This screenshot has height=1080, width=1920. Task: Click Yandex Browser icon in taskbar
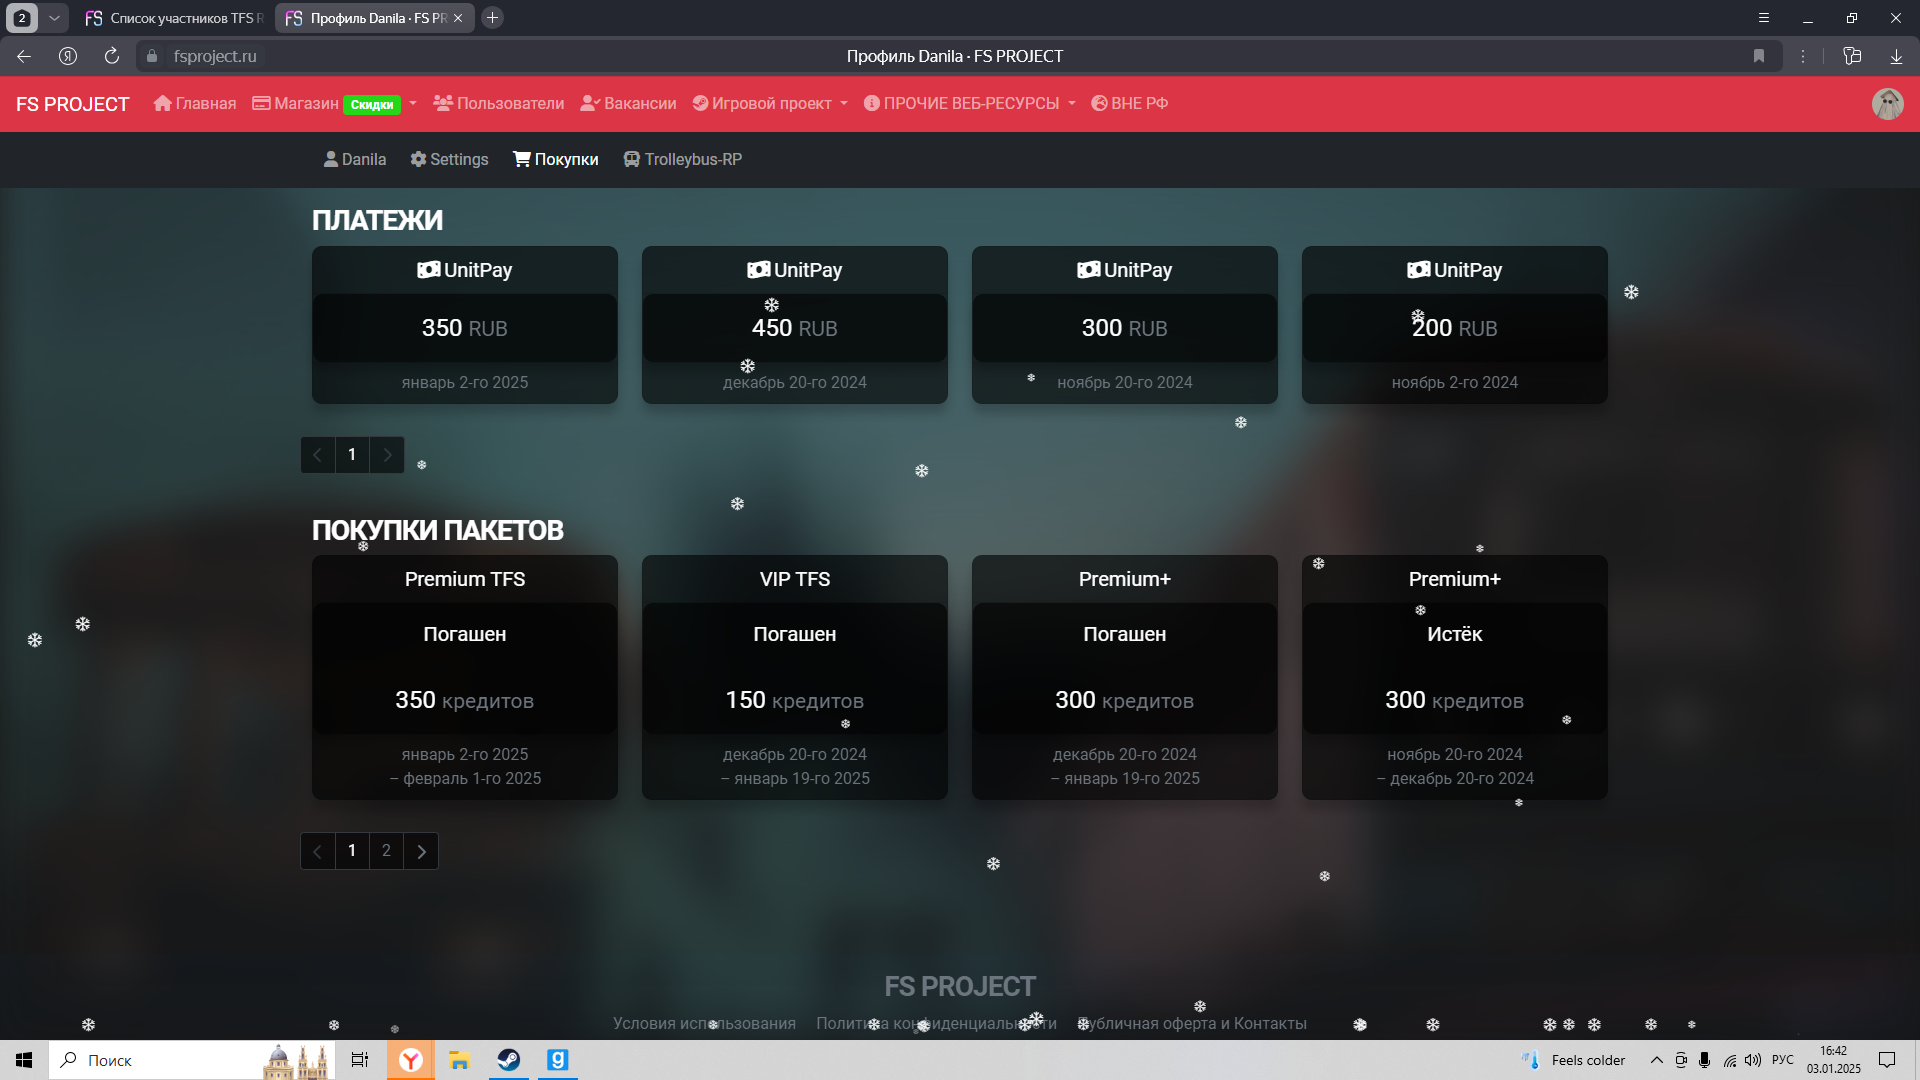pos(411,1060)
